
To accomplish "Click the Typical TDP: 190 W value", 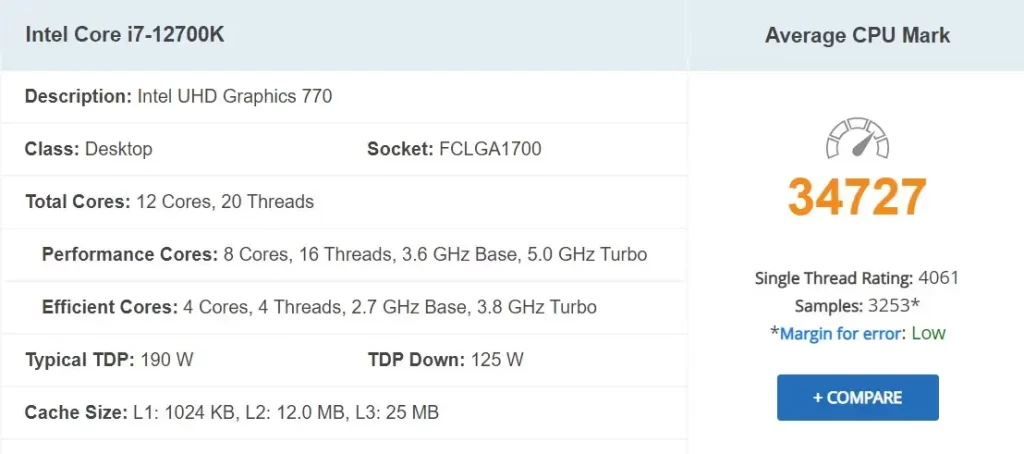I will [x=109, y=359].
